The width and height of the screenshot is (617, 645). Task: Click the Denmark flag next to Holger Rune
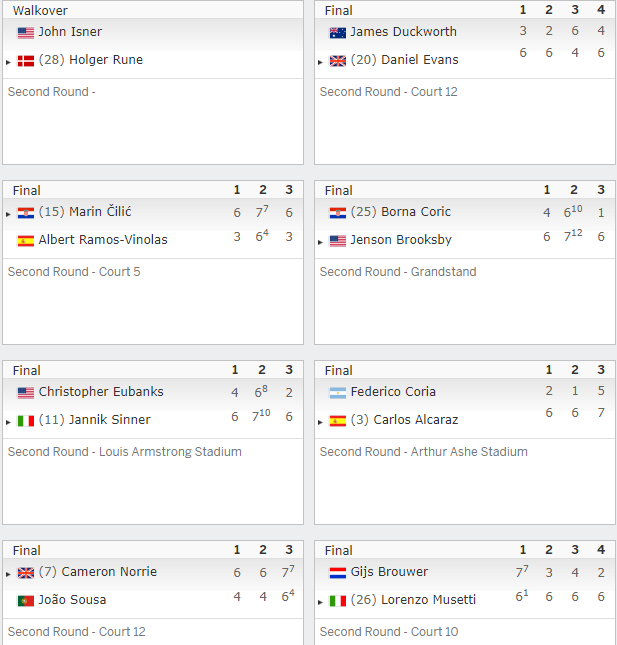(x=26, y=61)
